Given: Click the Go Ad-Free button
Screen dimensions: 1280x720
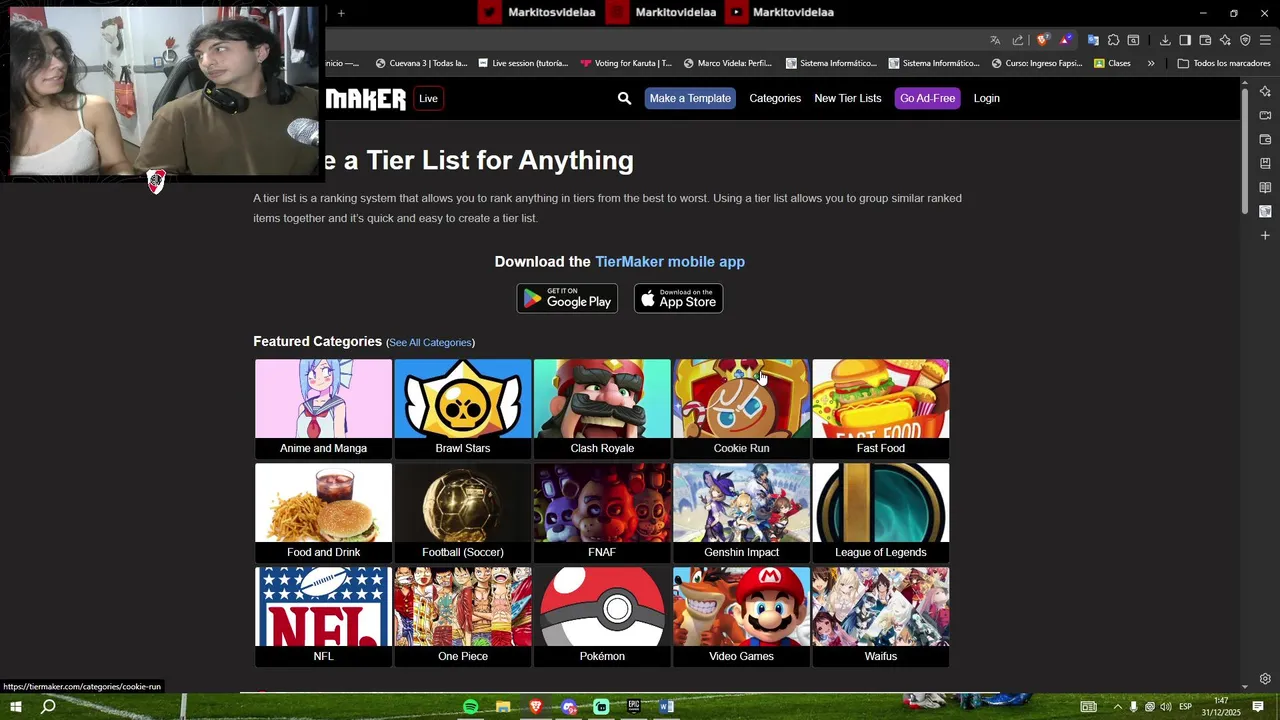Looking at the screenshot, I should tap(928, 98).
